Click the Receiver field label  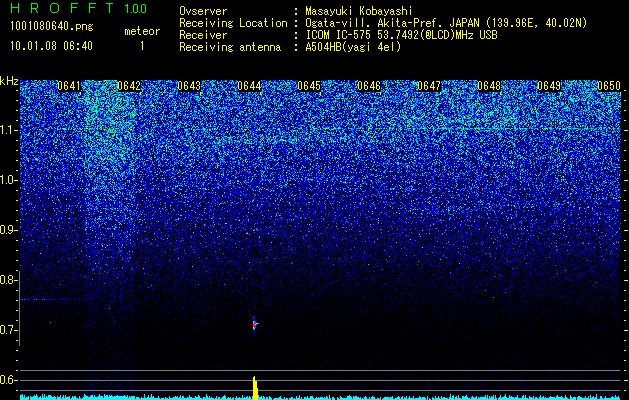(203, 35)
